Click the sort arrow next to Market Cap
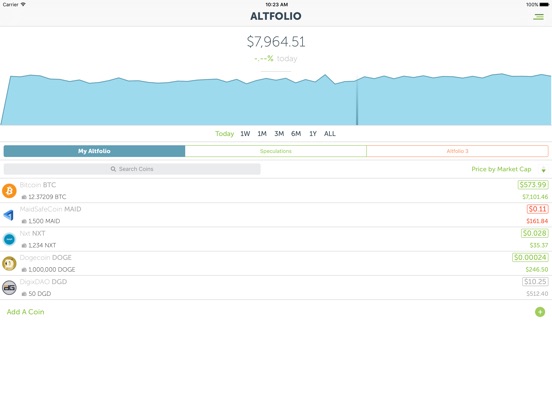This screenshot has width=552, height=414. (544, 170)
